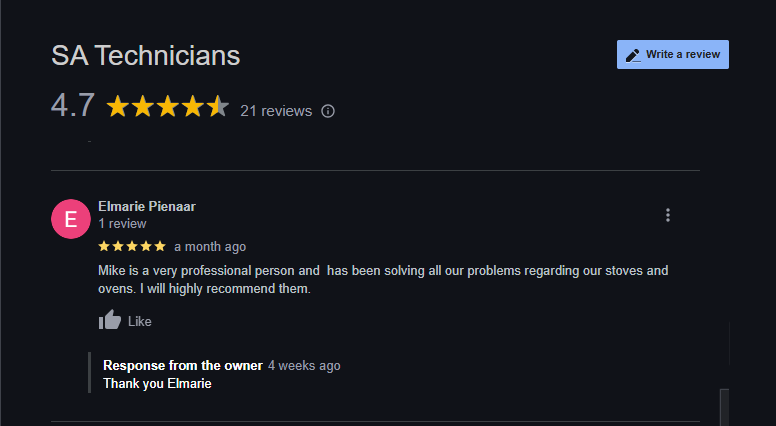Open the three-dot menu on Elmarie's review
The image size is (776, 426).
pyautogui.click(x=668, y=215)
